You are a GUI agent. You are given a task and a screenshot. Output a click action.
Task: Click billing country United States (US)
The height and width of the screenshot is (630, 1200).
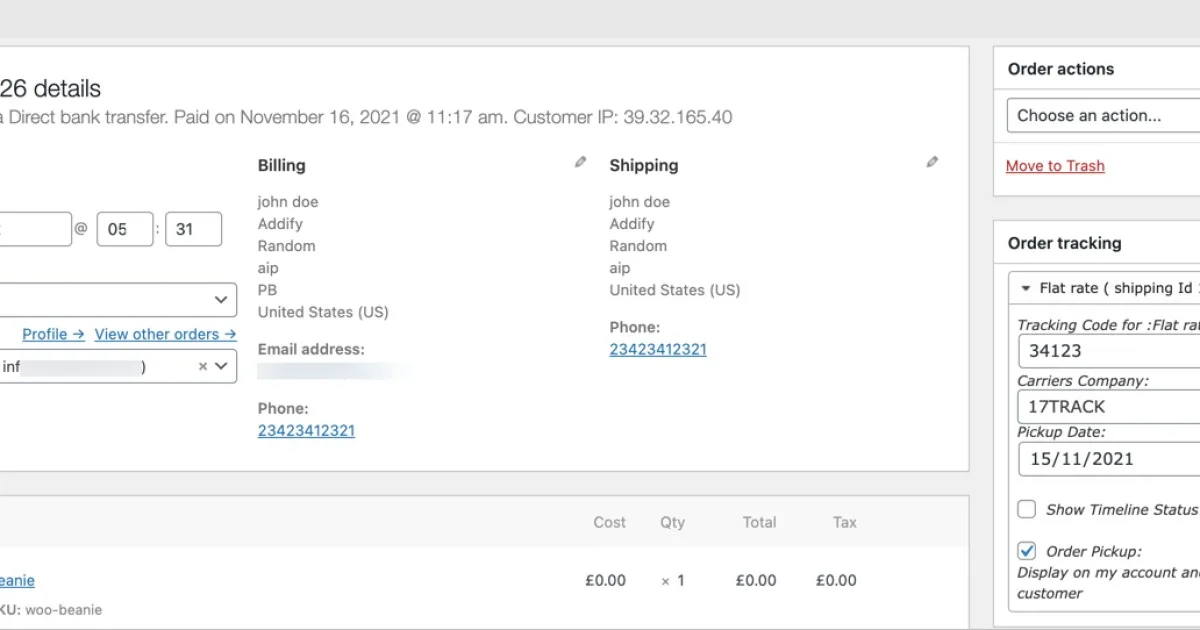[x=323, y=312]
